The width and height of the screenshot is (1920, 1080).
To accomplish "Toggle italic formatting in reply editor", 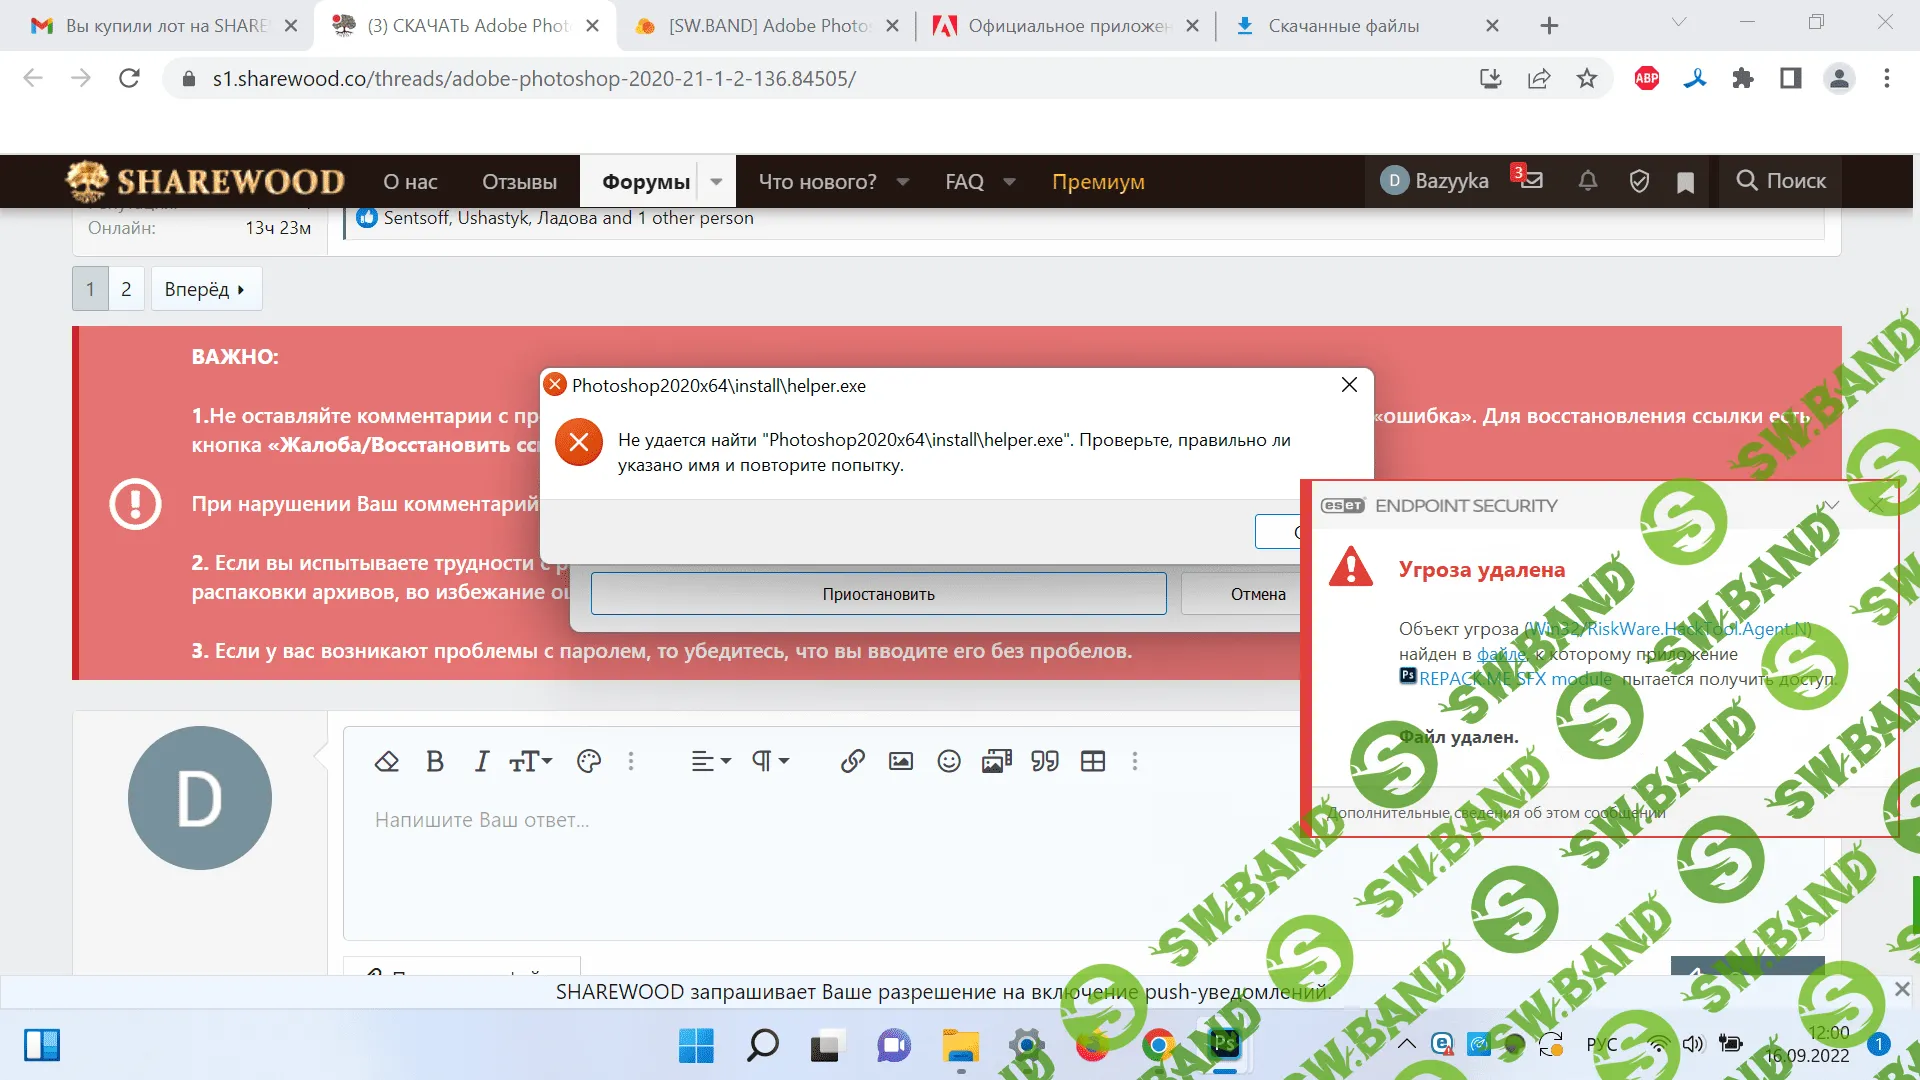I will point(482,762).
